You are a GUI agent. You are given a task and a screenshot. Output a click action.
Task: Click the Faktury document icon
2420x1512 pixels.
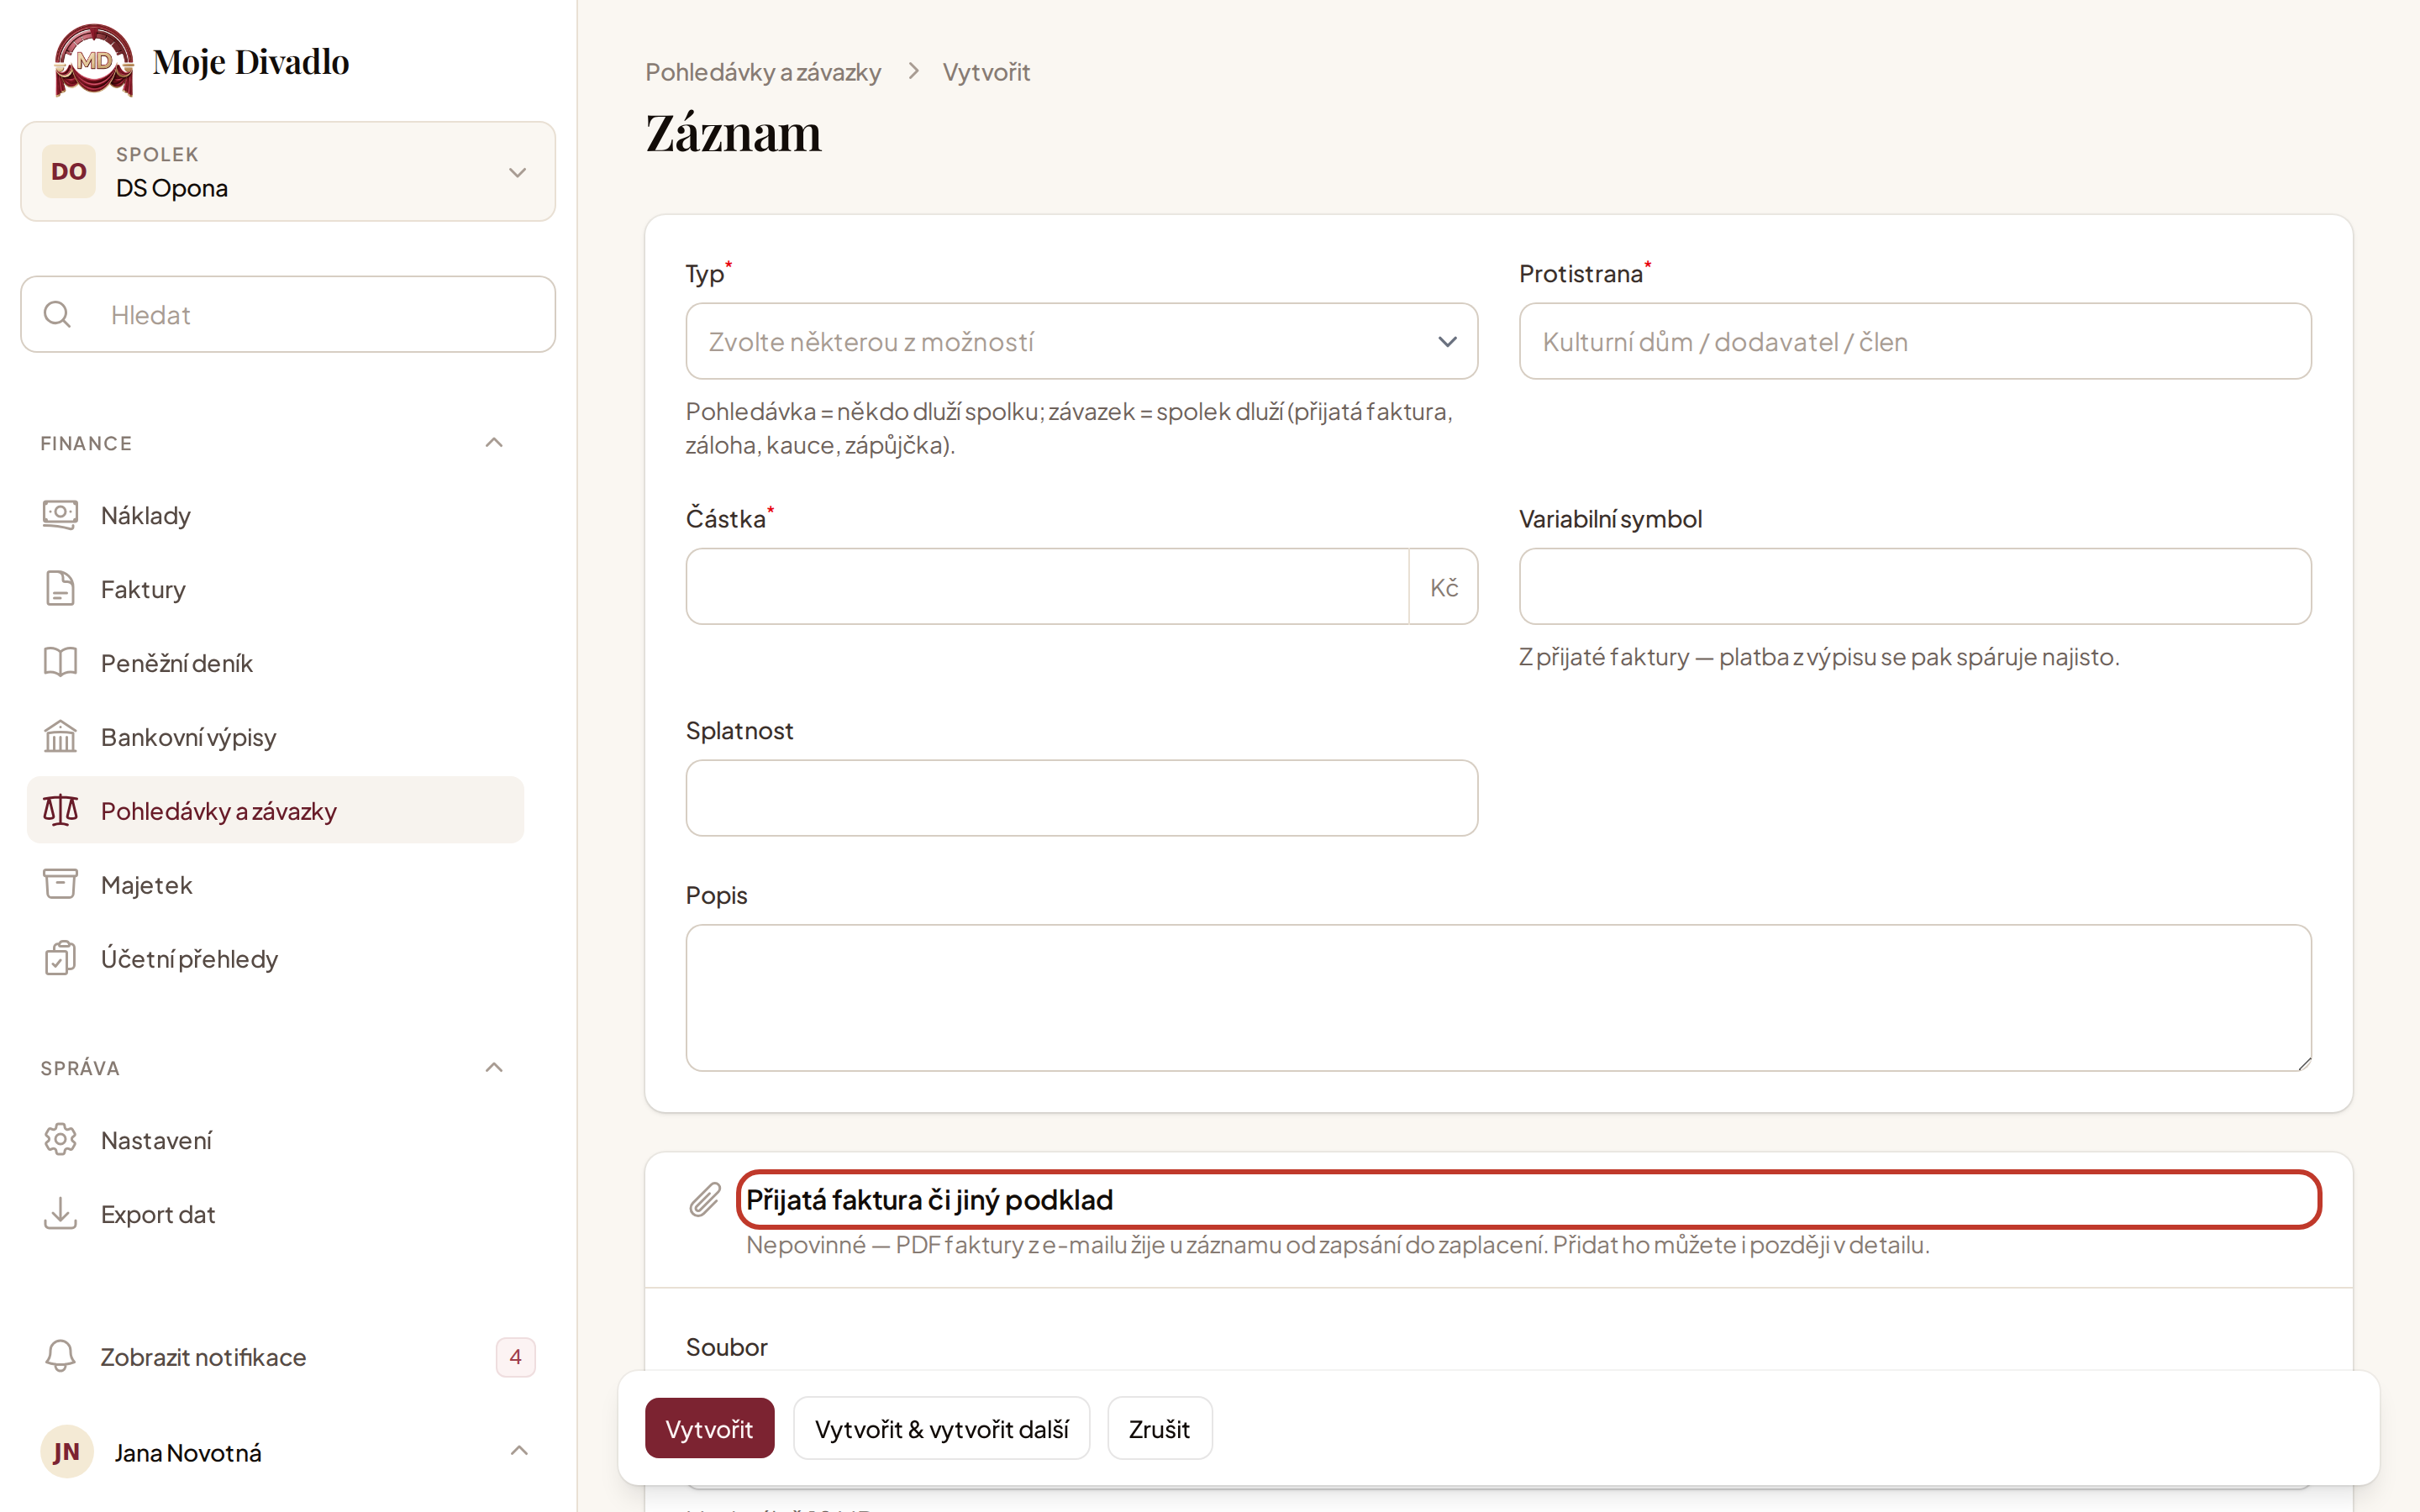click(x=60, y=589)
